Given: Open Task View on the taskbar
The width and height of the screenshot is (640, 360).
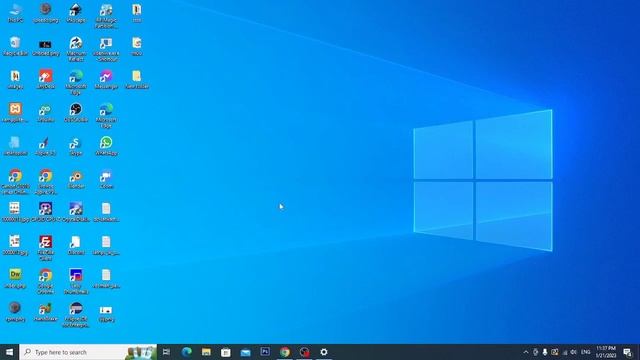Looking at the screenshot, I should pos(166,352).
